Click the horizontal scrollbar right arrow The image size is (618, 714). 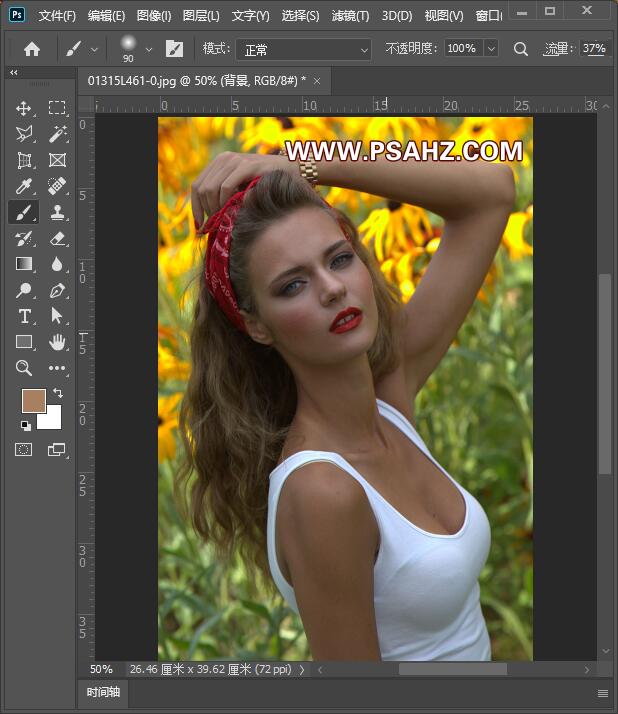click(x=587, y=669)
